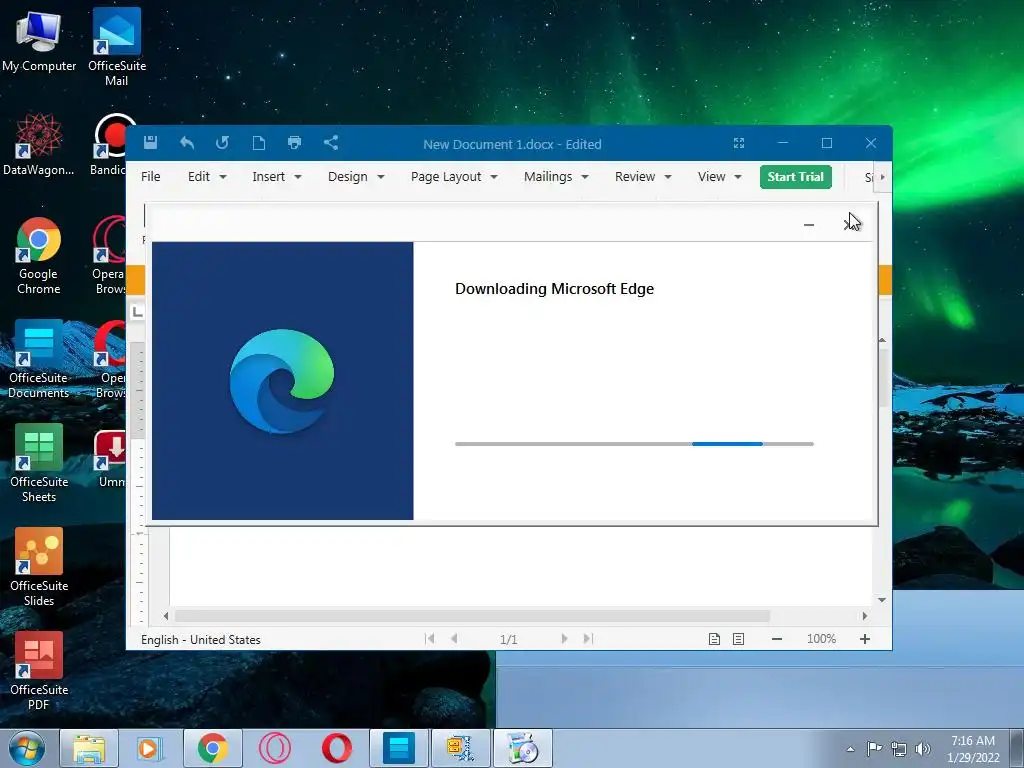
Task: Open Chrome from the taskbar
Action: pos(212,748)
